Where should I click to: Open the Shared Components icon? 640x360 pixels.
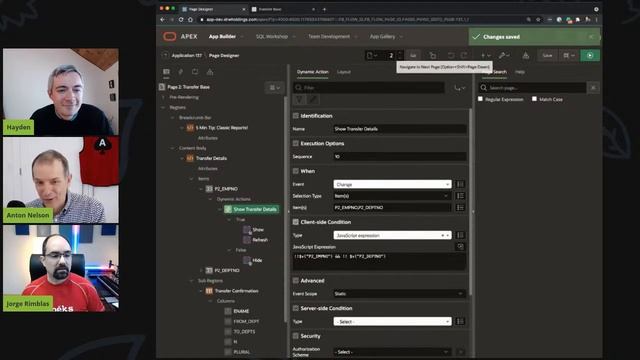(x=526, y=56)
